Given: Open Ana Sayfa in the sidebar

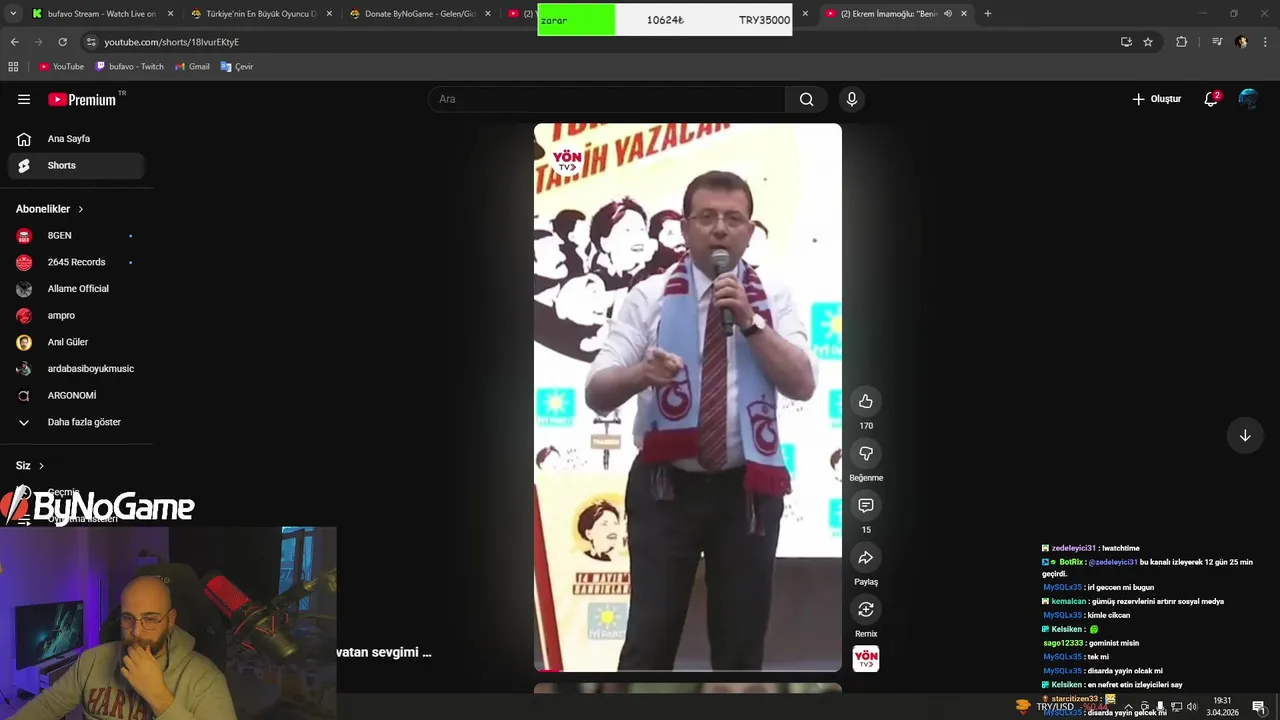Looking at the screenshot, I should (x=76, y=139).
